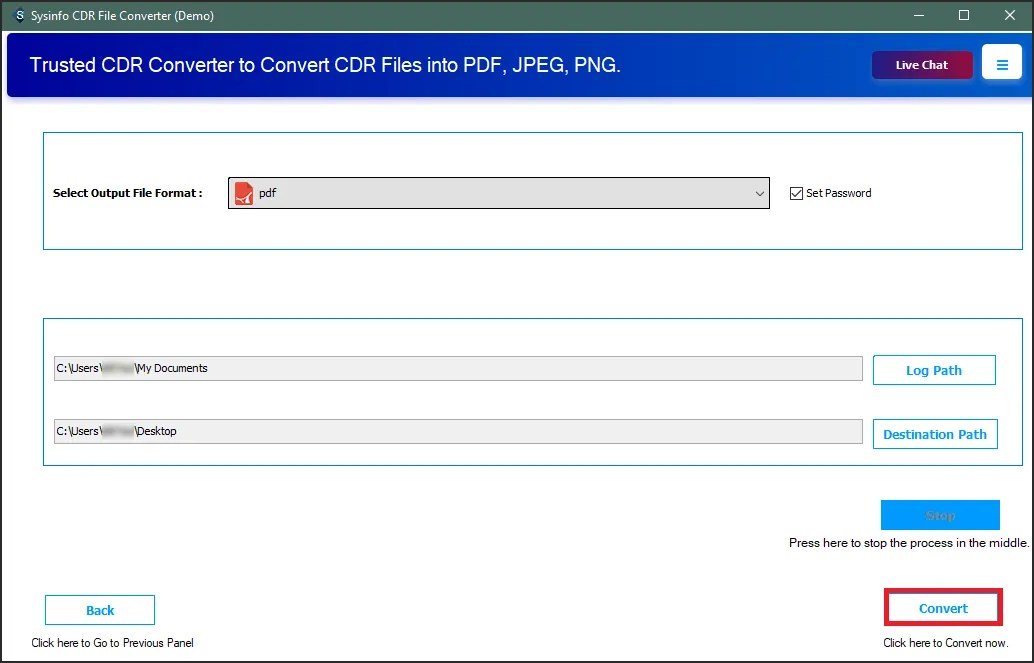Open the hamburger menu in the header
Image resolution: width=1034 pixels, height=663 pixels.
pos(1002,62)
